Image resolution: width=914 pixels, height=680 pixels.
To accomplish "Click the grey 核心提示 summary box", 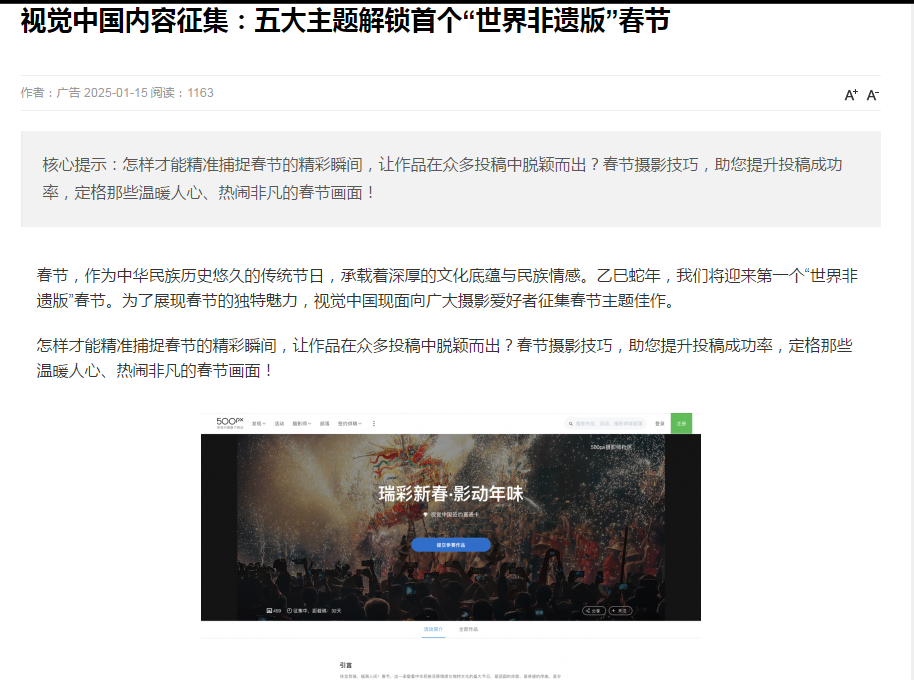I will coord(451,179).
